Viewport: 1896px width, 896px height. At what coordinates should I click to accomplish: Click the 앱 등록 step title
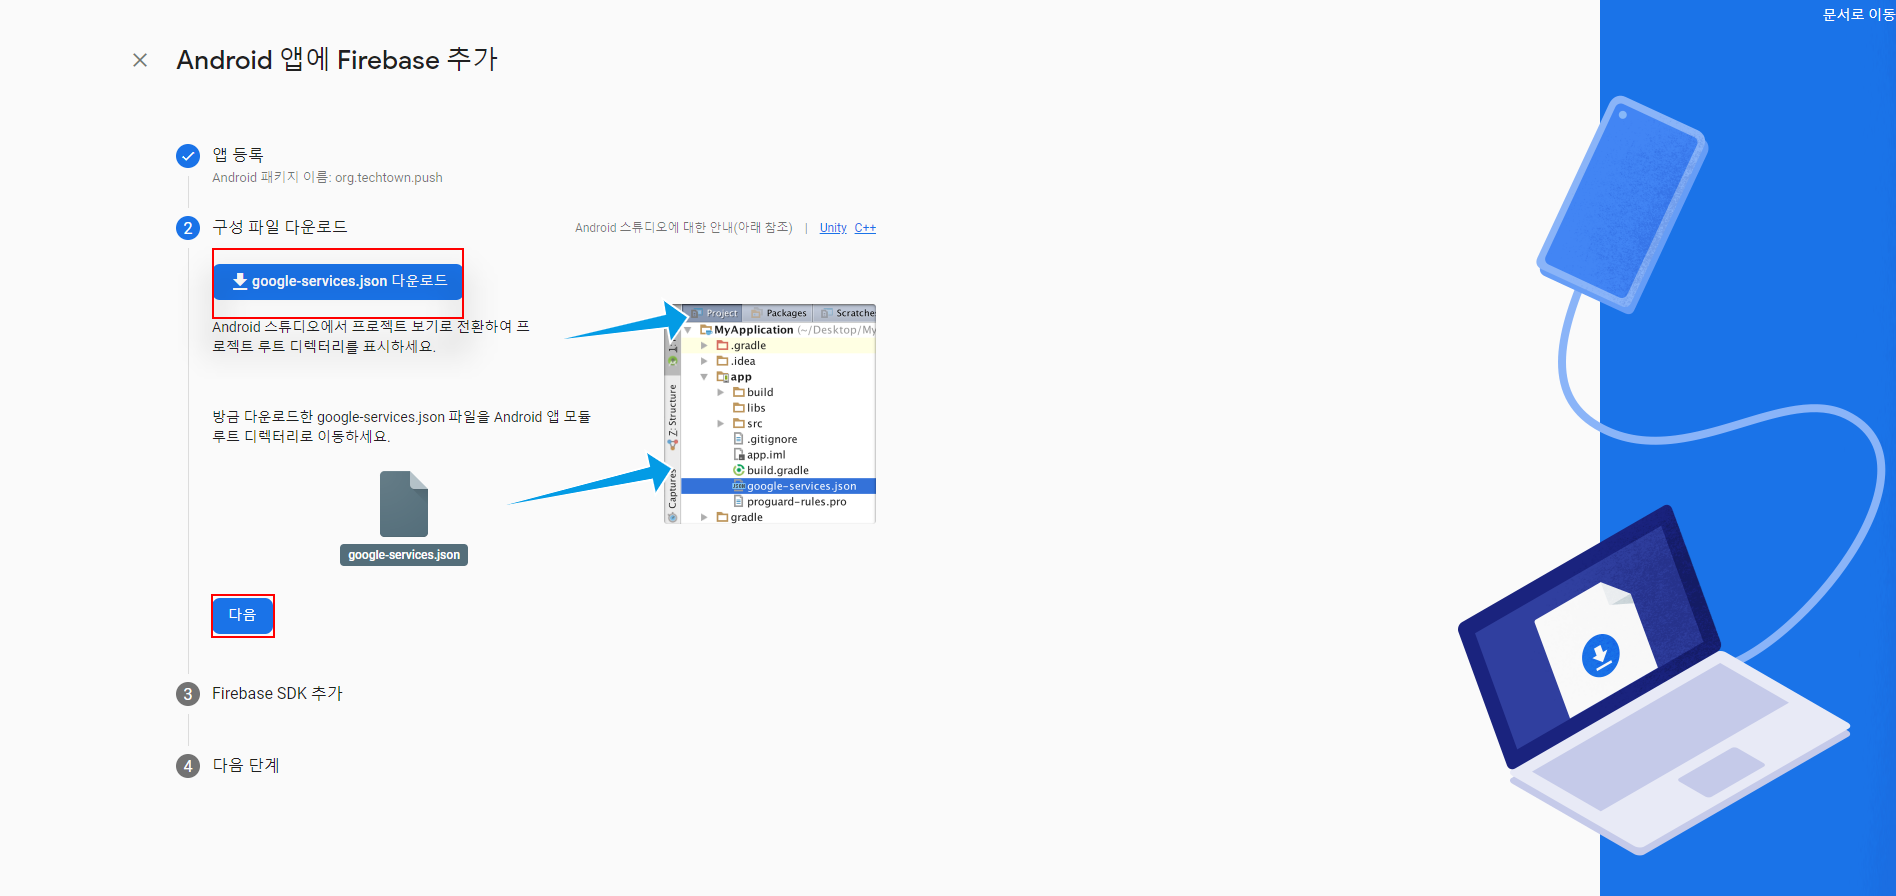coord(238,155)
